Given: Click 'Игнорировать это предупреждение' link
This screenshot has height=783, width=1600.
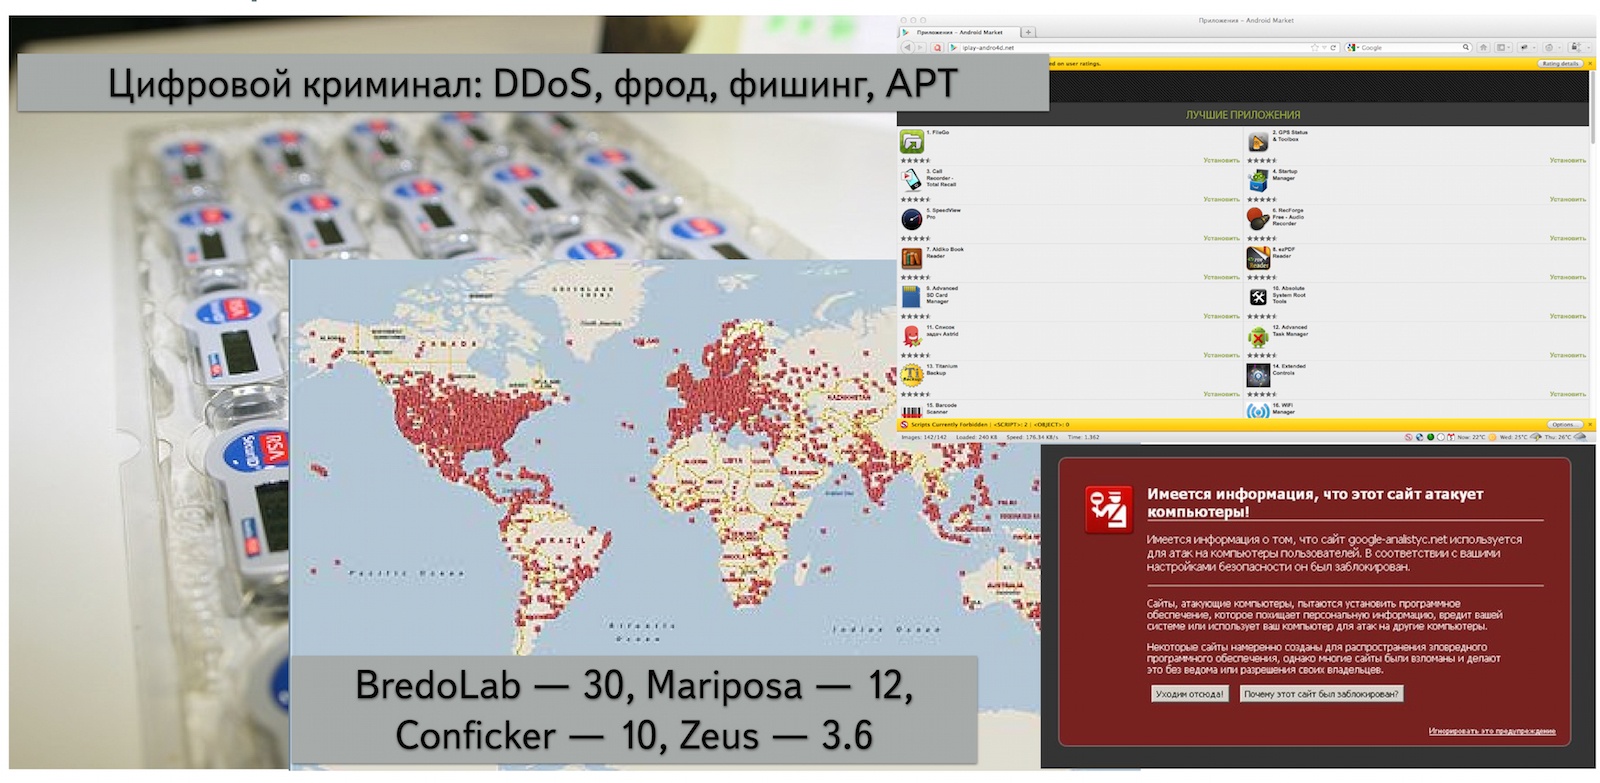Looking at the screenshot, I should [1491, 731].
